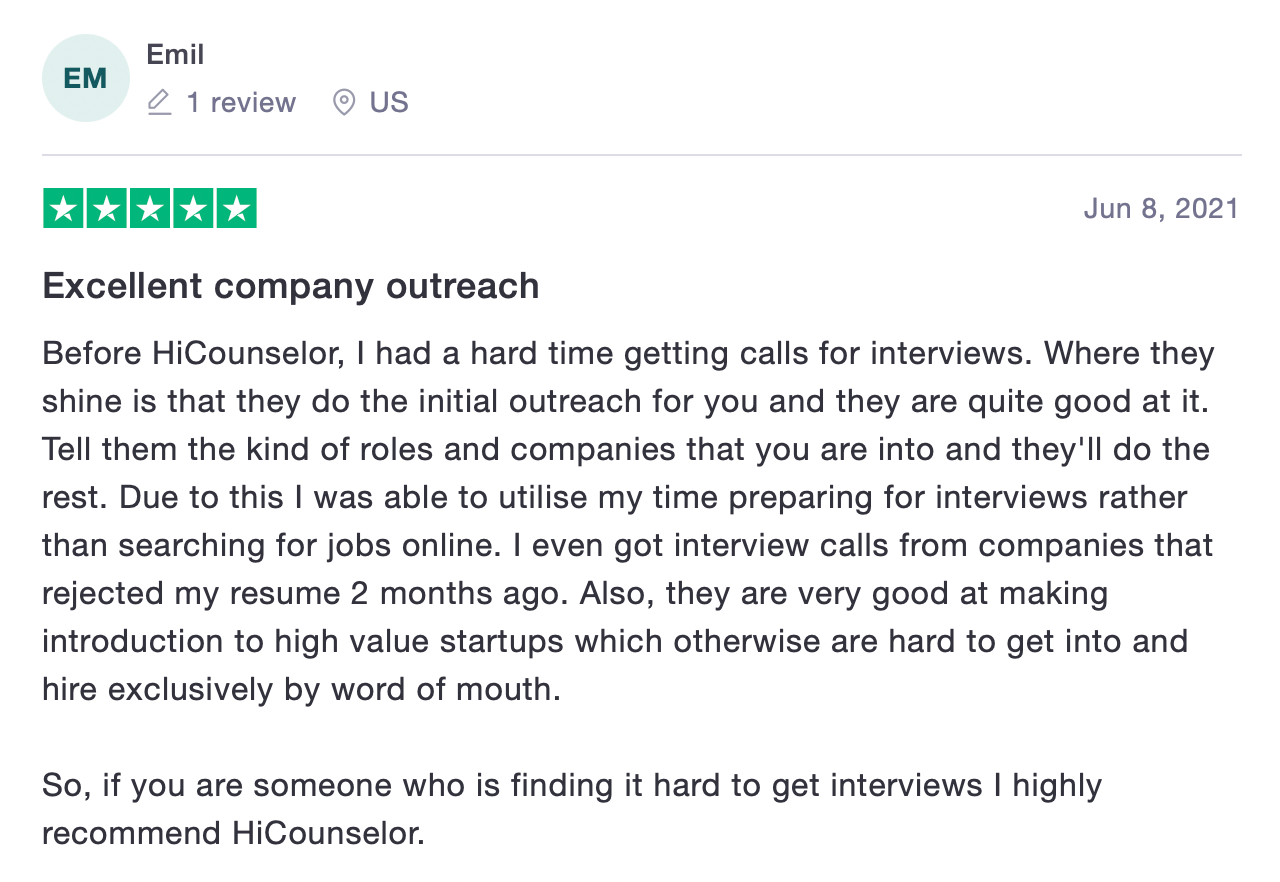The width and height of the screenshot is (1280, 882).
Task: Click the fifth green rating star
Action: [x=236, y=209]
